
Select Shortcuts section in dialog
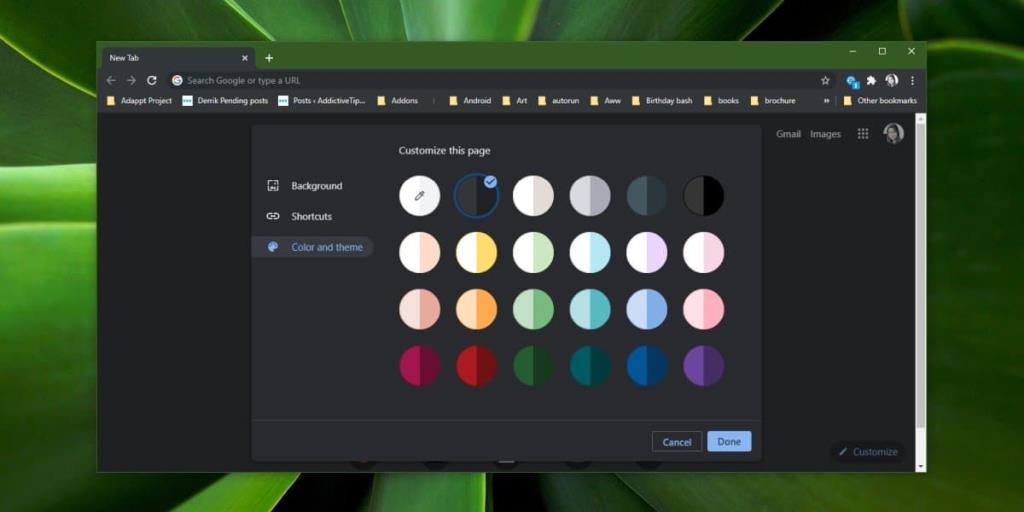pos(312,216)
